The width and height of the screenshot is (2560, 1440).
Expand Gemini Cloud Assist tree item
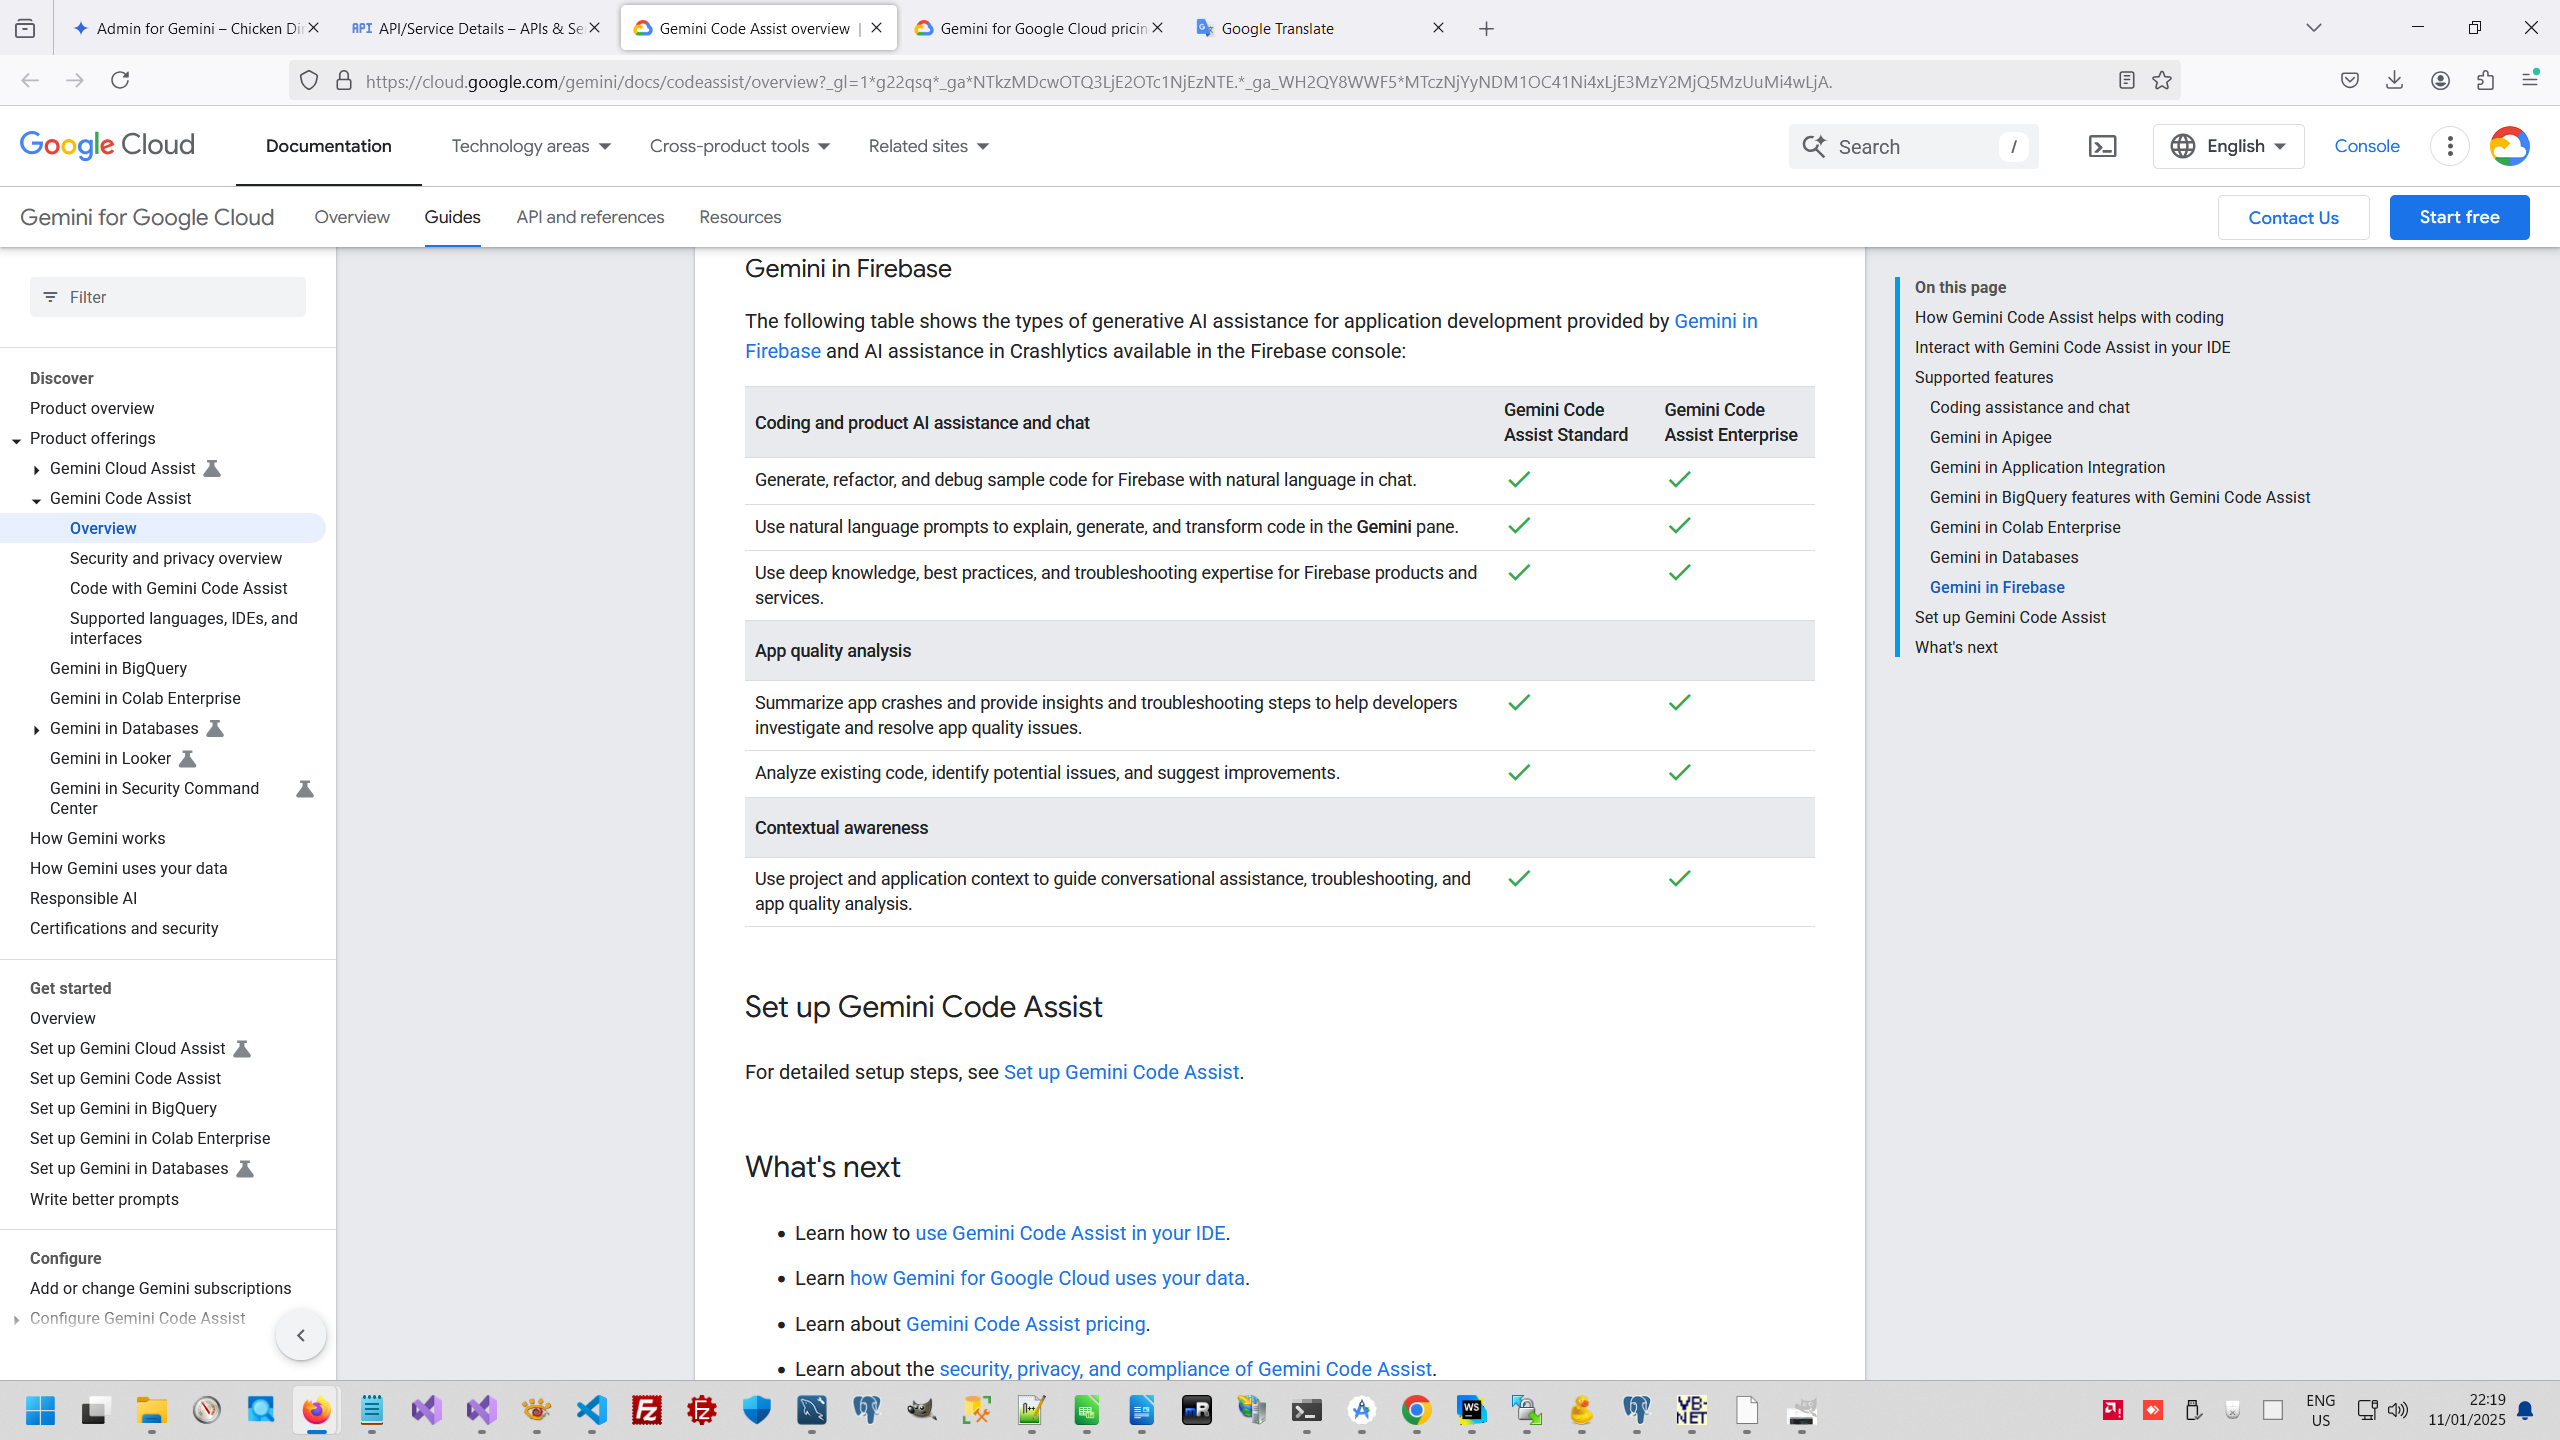point(36,469)
